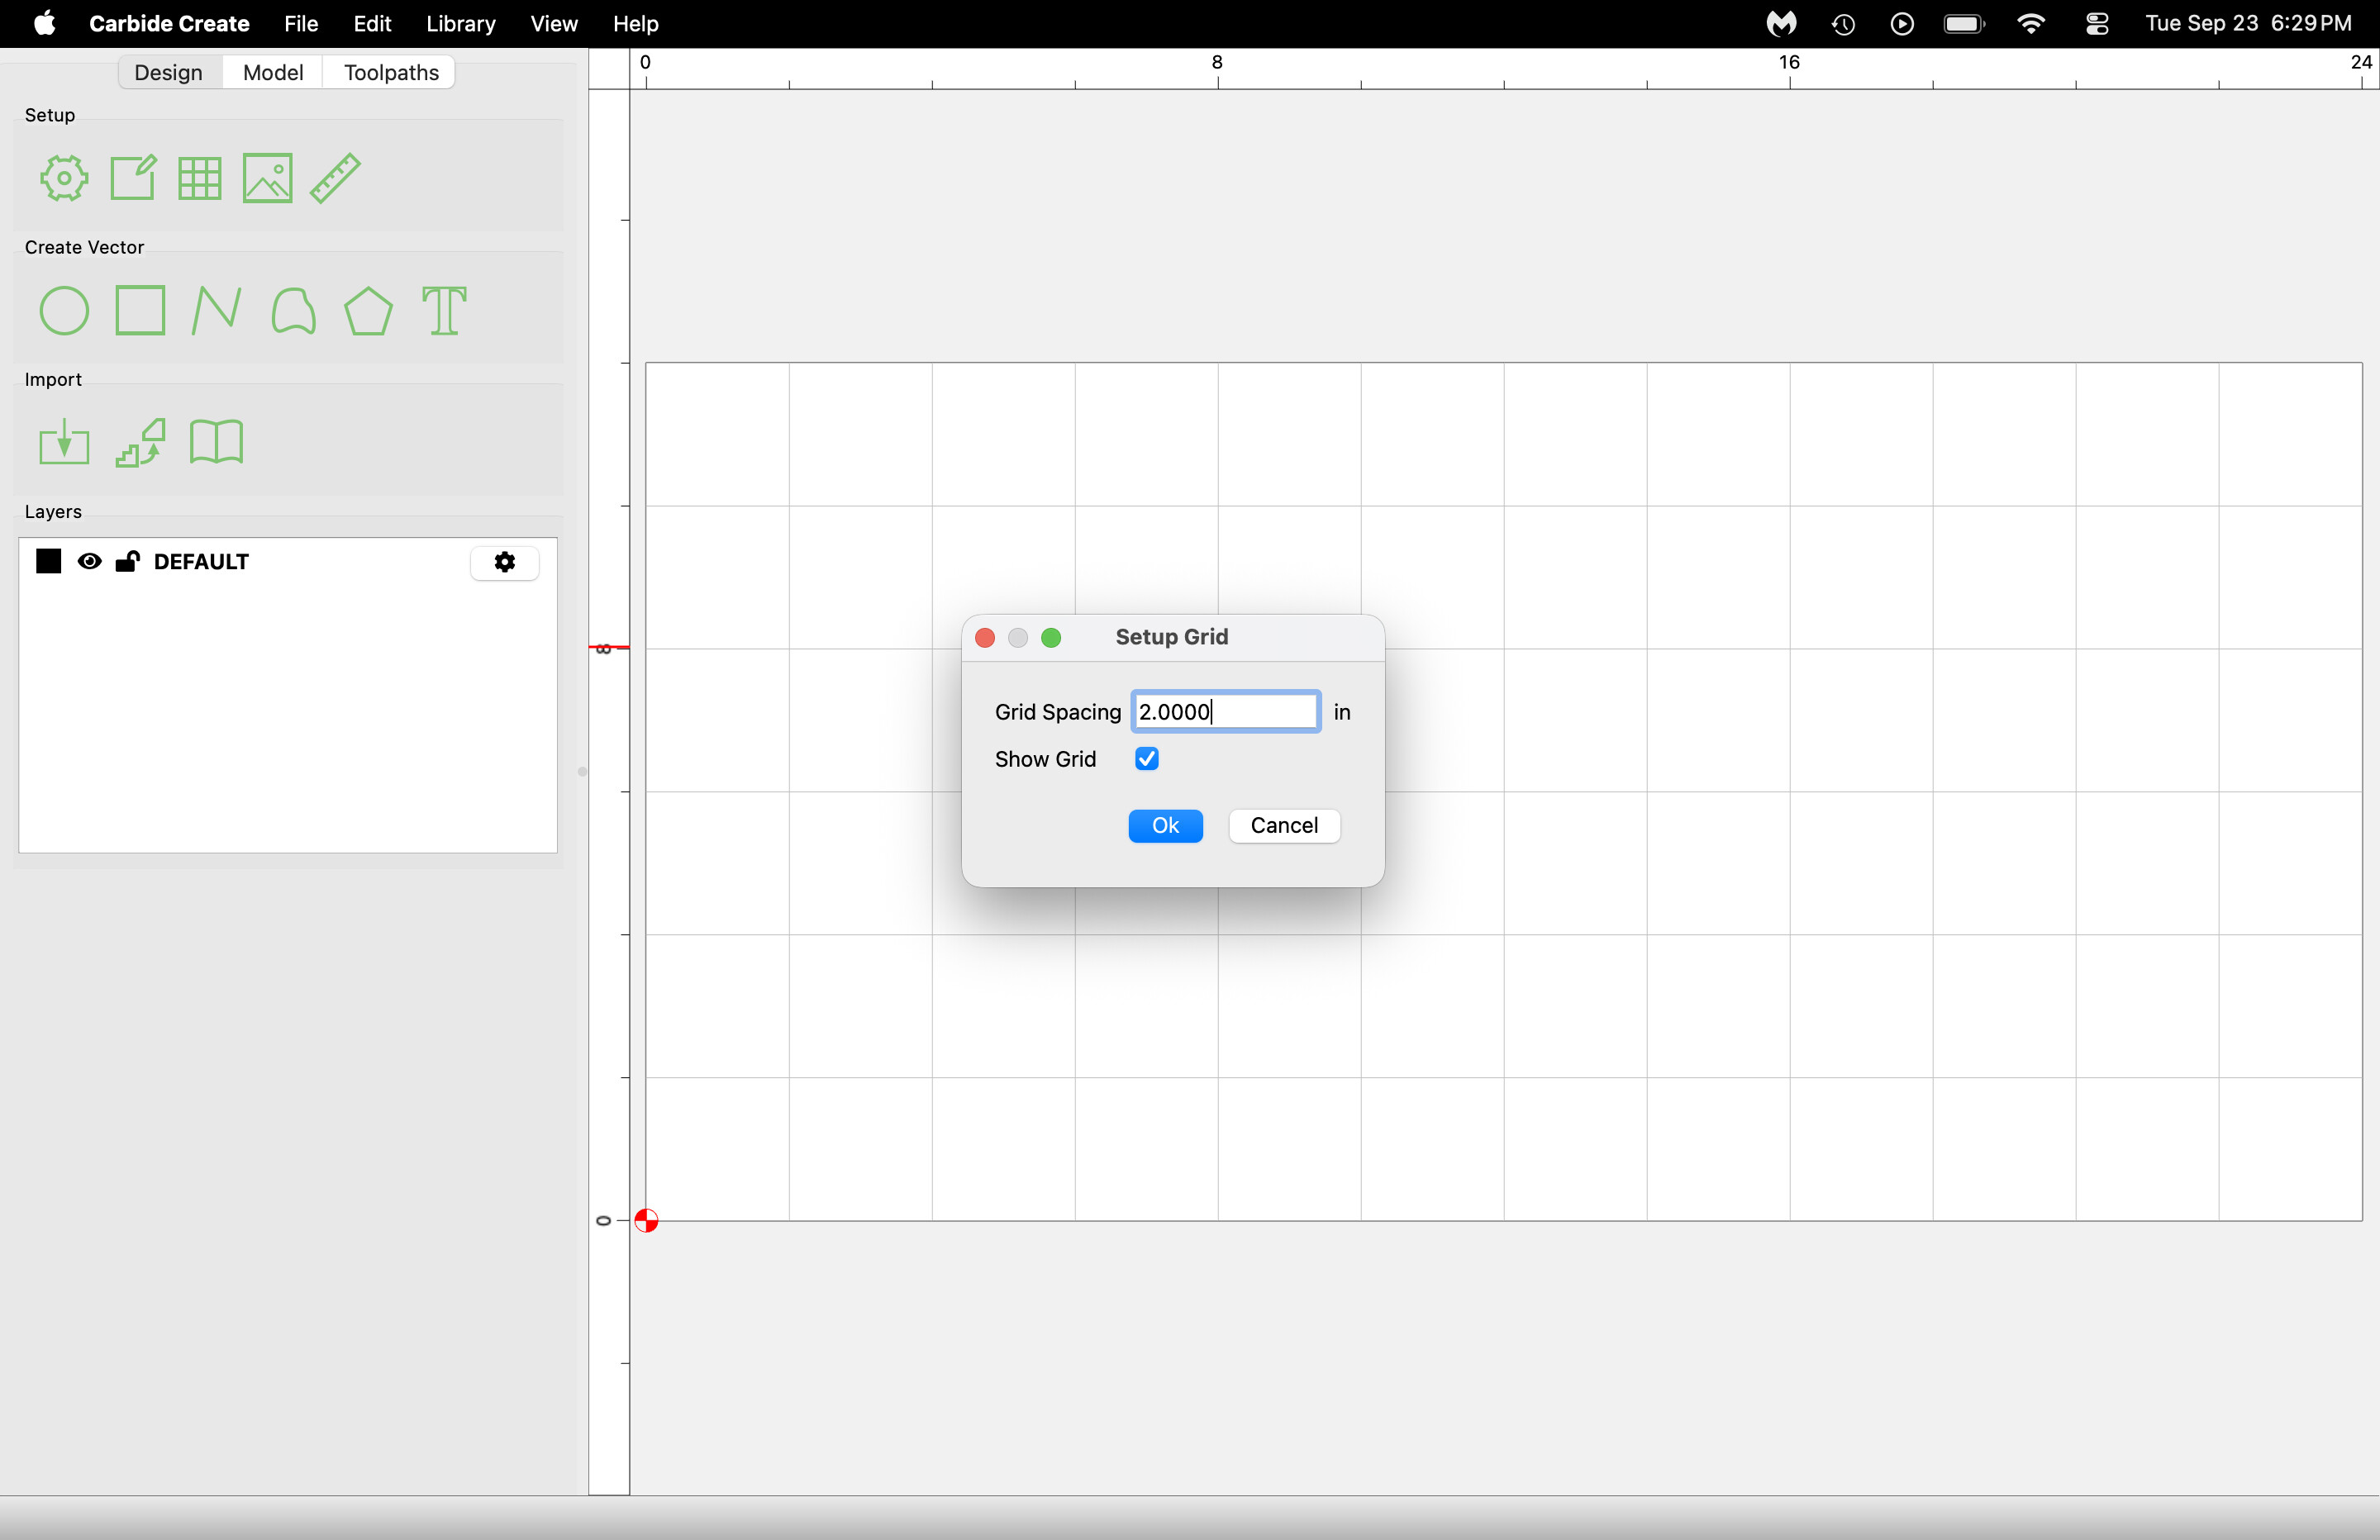Select the Regular Polygon tool
Image resolution: width=2380 pixels, height=1540 pixels.
click(x=368, y=311)
